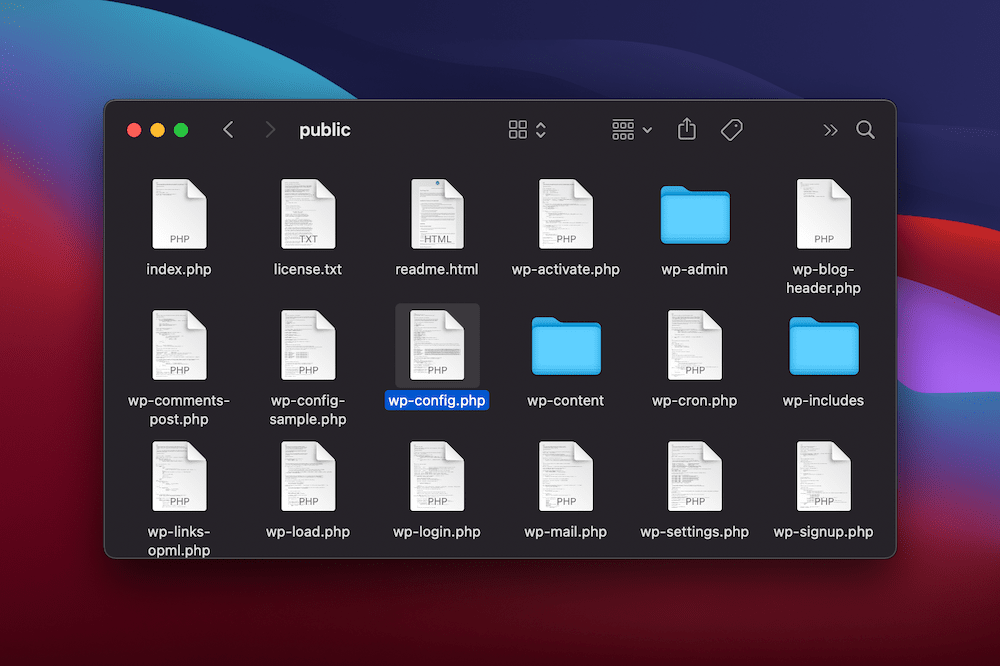
Task: Click the wp-login.php label text
Action: pyautogui.click(x=437, y=532)
